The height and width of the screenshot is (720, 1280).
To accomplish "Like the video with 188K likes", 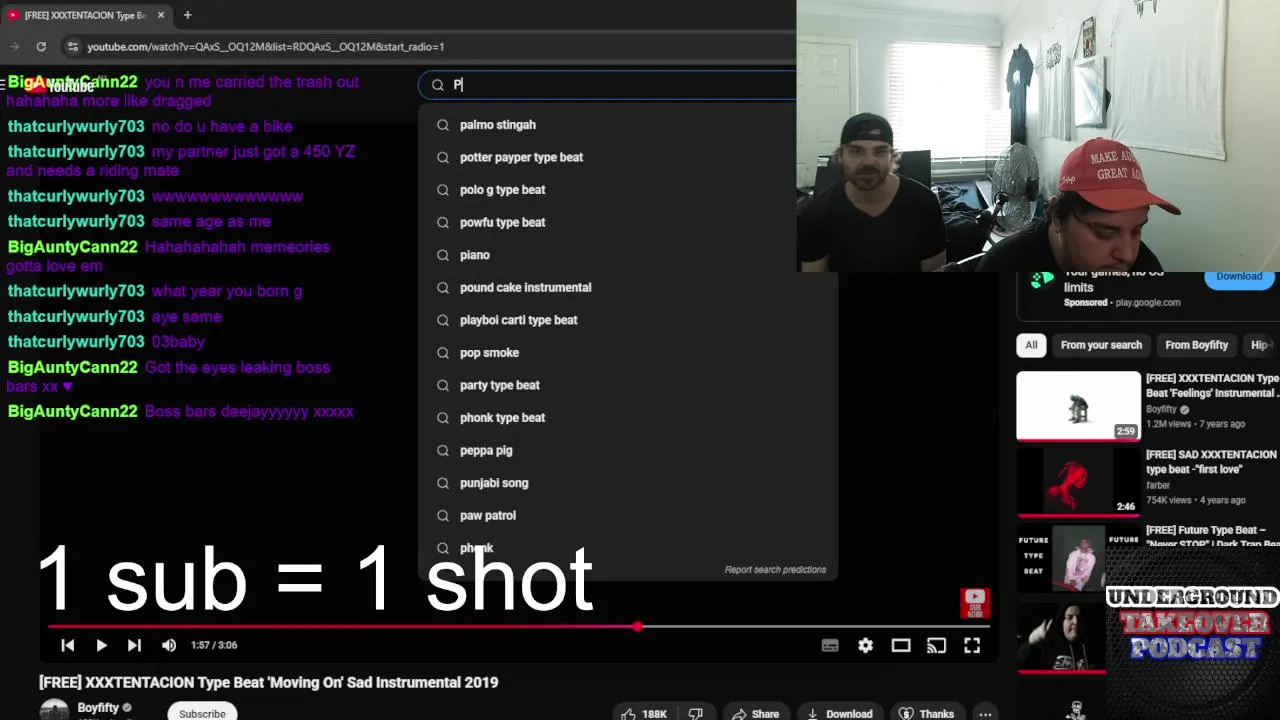I will pos(644,713).
